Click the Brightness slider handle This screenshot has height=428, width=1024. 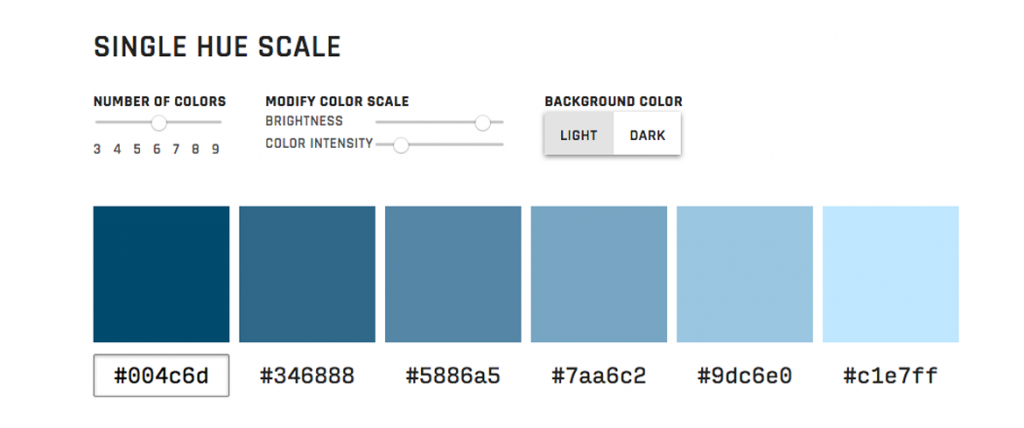click(483, 123)
